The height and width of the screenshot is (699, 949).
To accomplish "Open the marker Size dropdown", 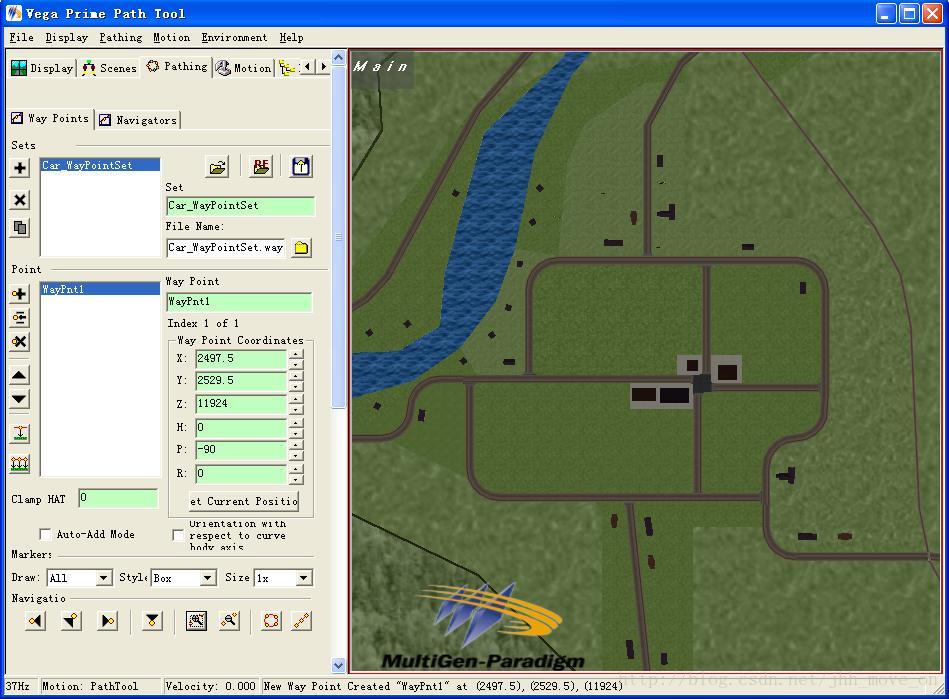I will point(303,578).
